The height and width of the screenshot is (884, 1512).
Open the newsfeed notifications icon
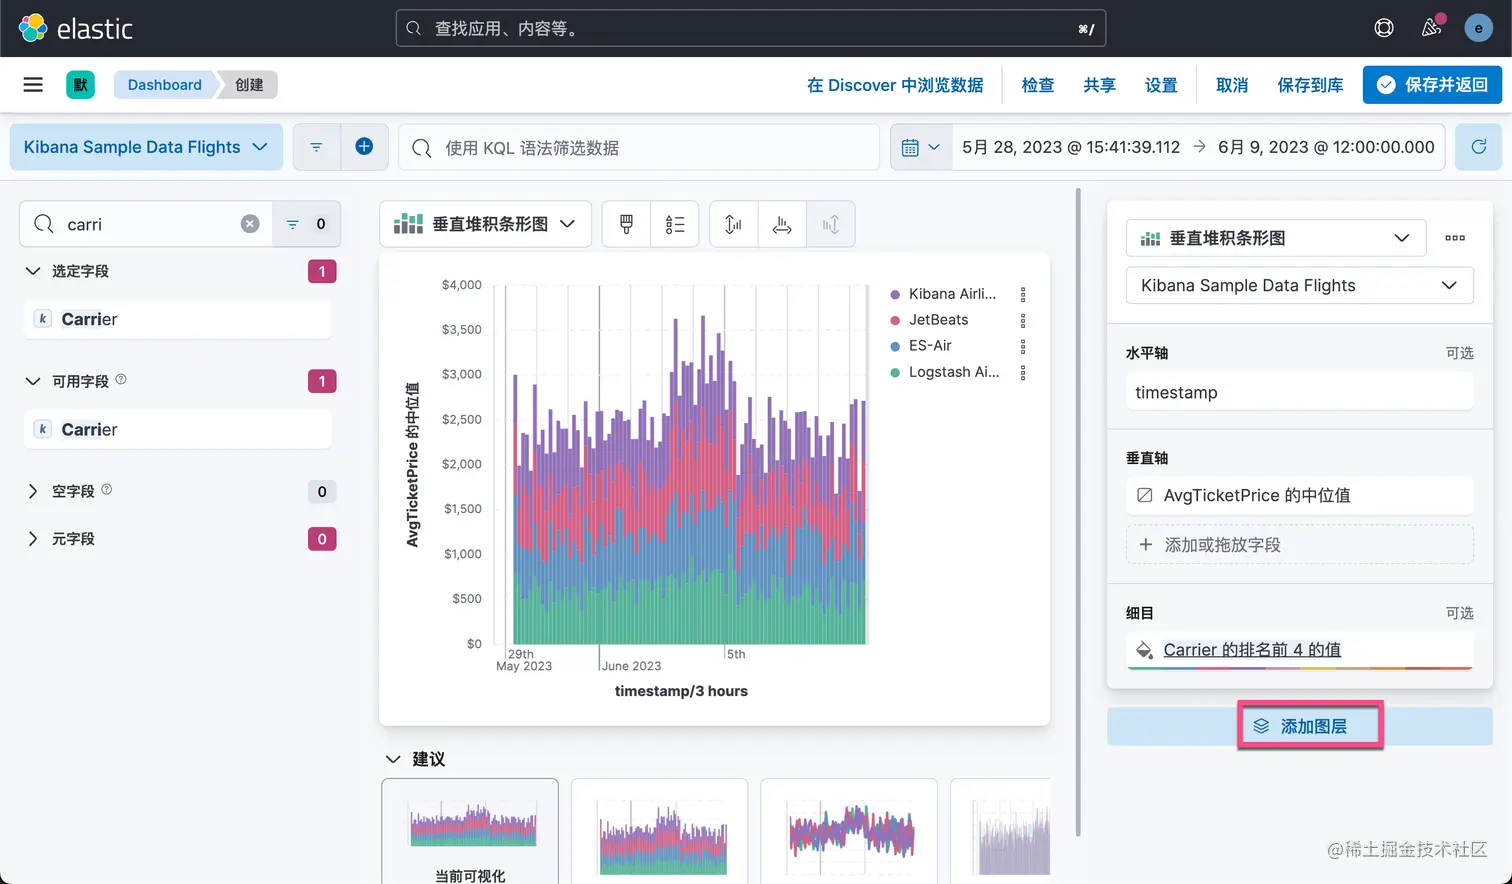(x=1431, y=28)
